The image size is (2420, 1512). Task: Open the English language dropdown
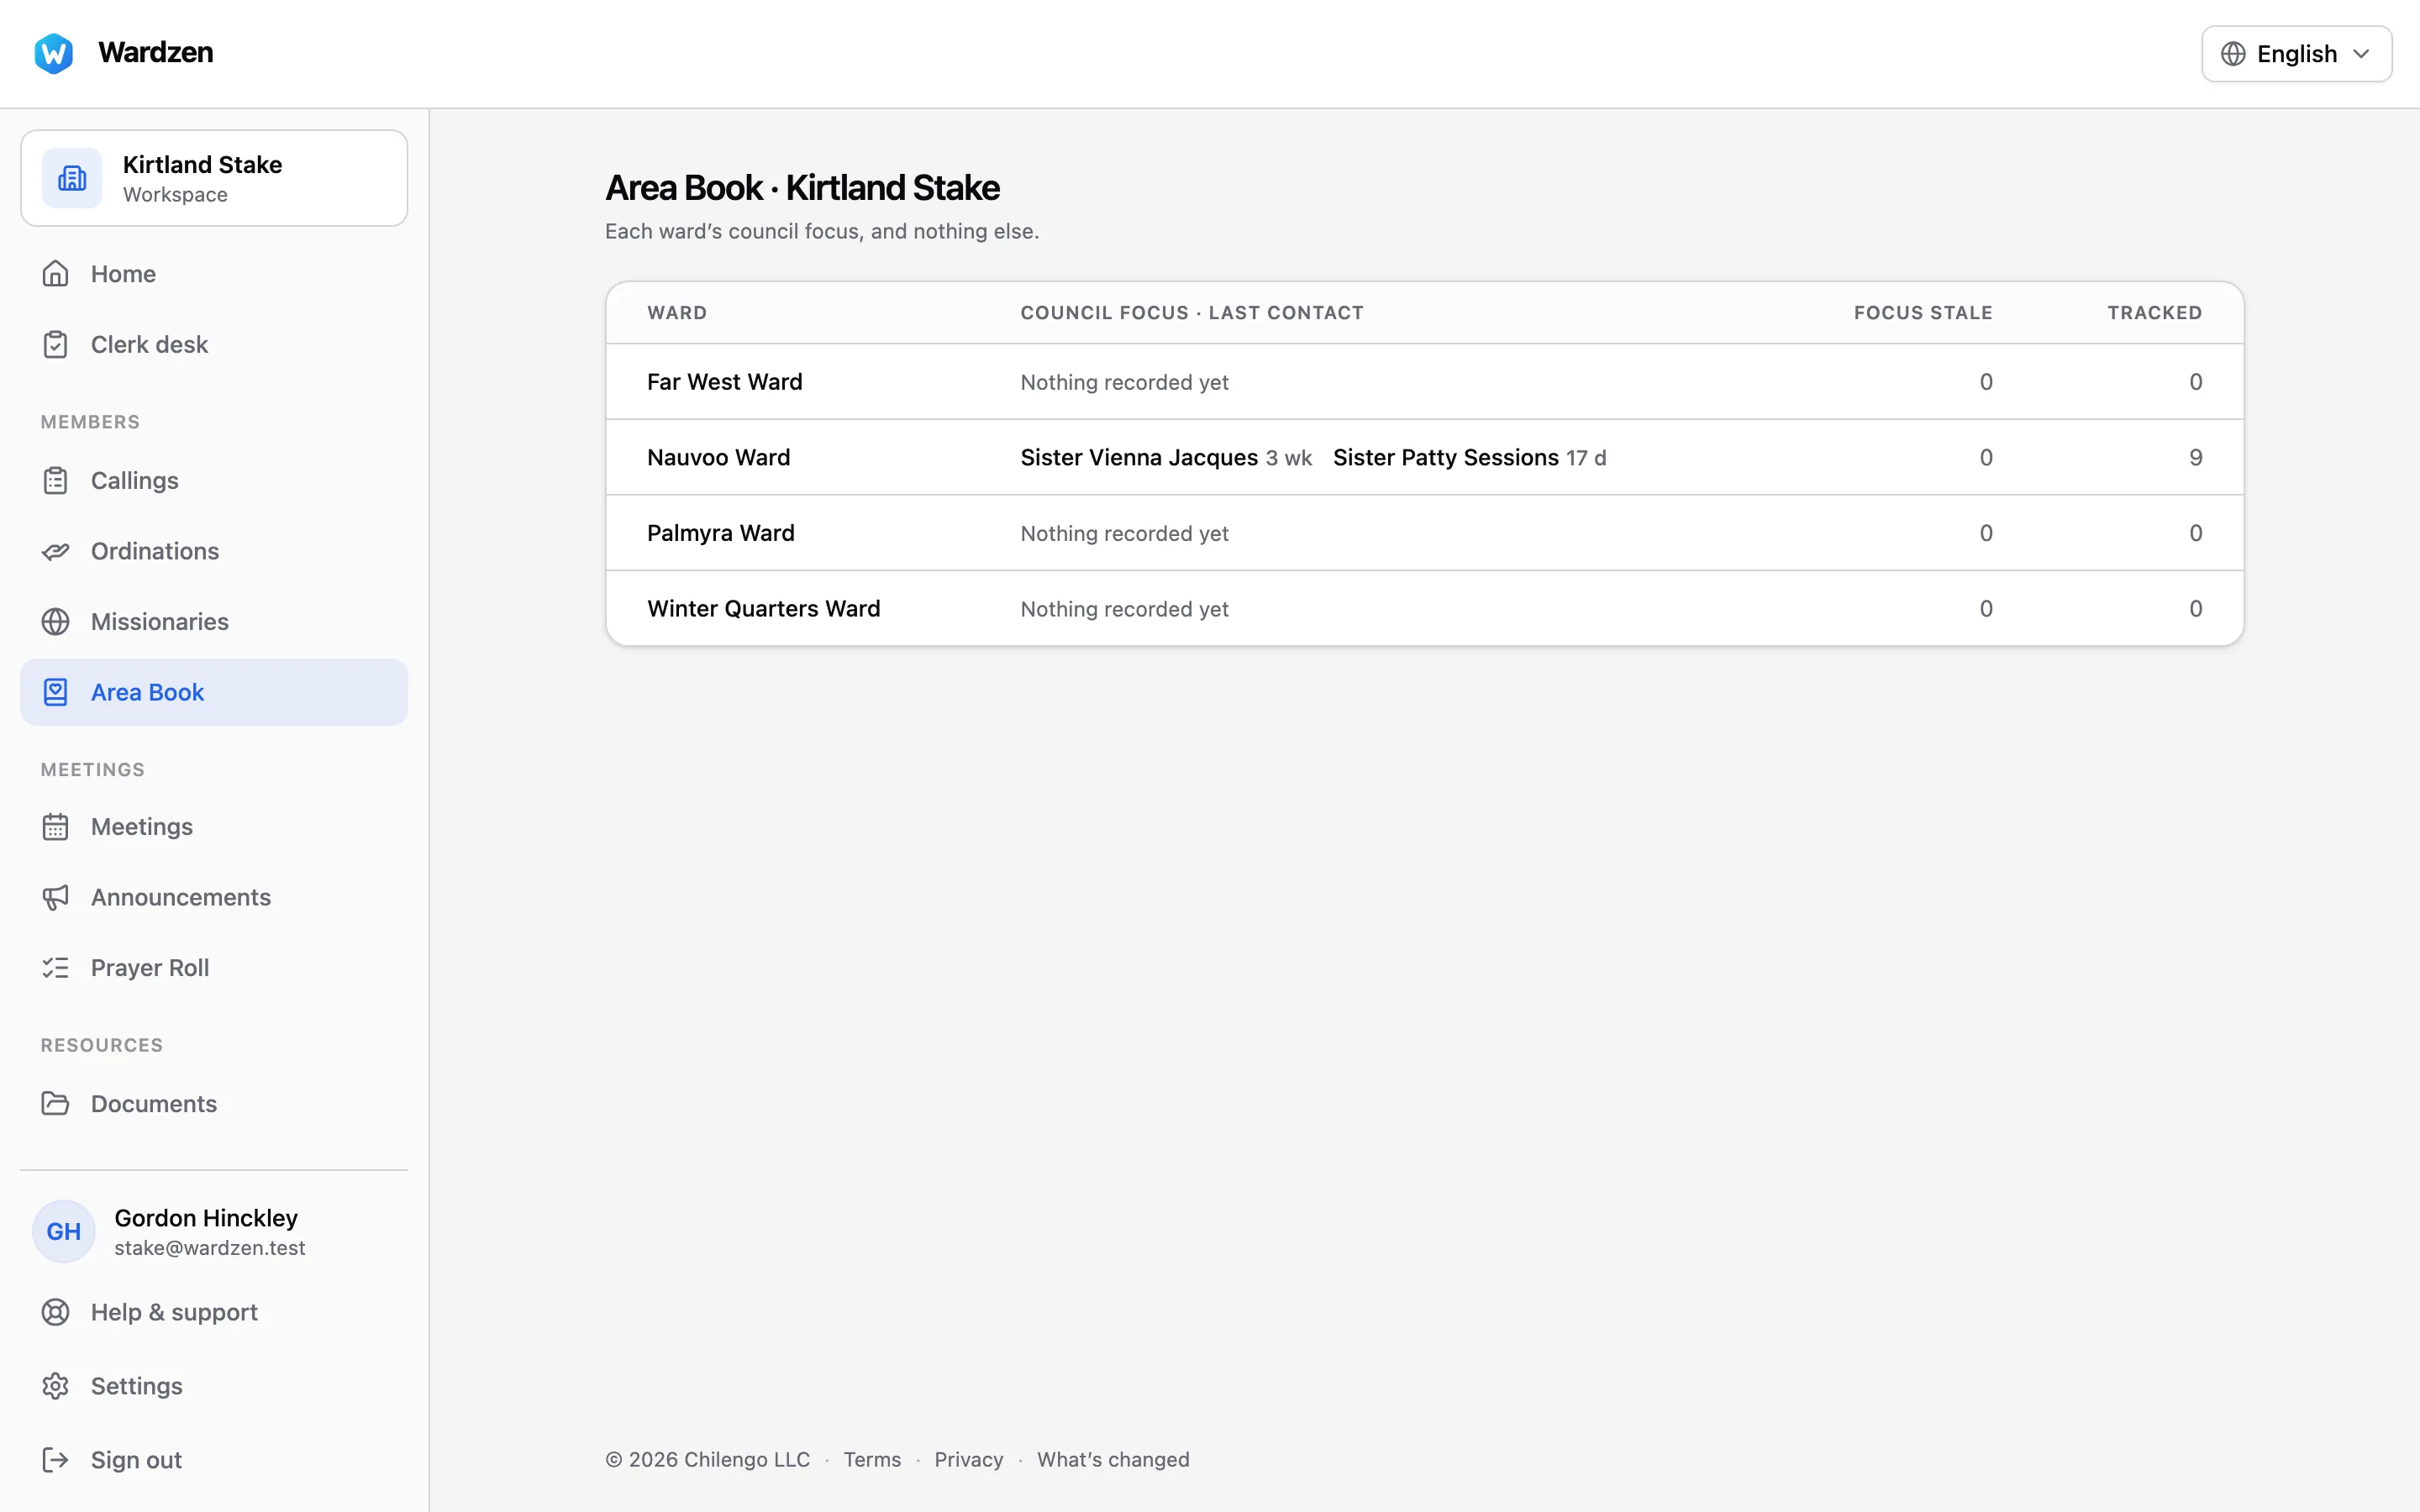click(x=2296, y=54)
